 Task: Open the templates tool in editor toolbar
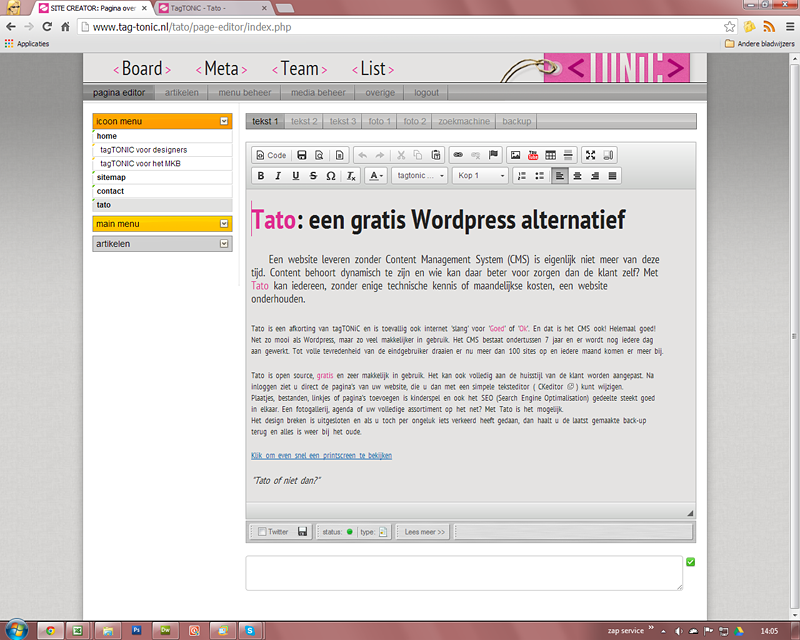coord(339,155)
